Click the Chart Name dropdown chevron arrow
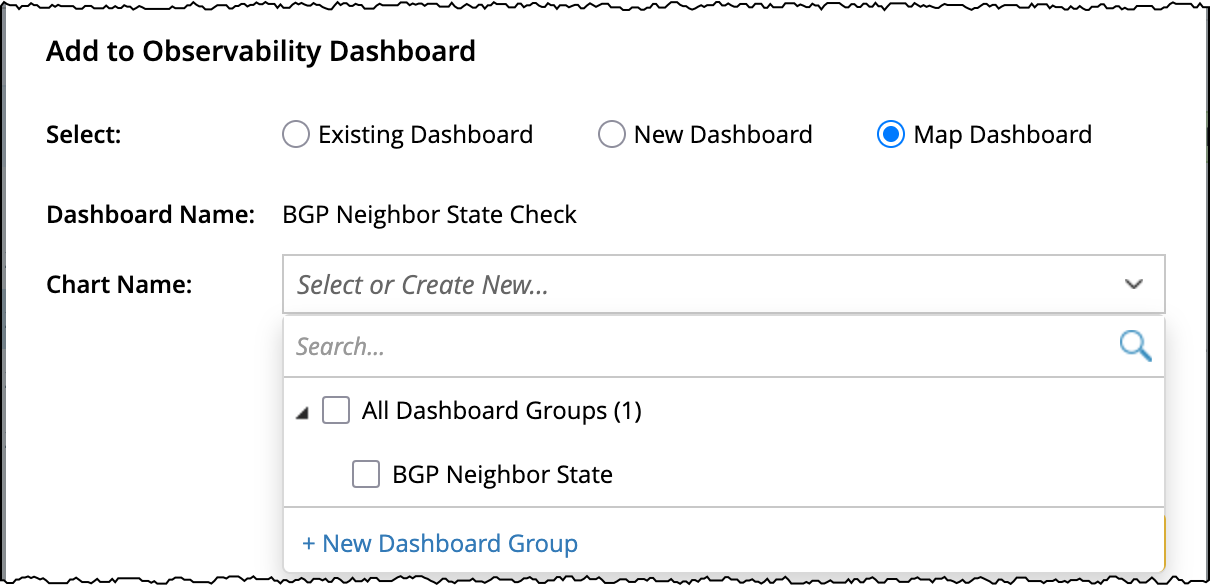Screen dimensions: 1210x586 click(1133, 285)
